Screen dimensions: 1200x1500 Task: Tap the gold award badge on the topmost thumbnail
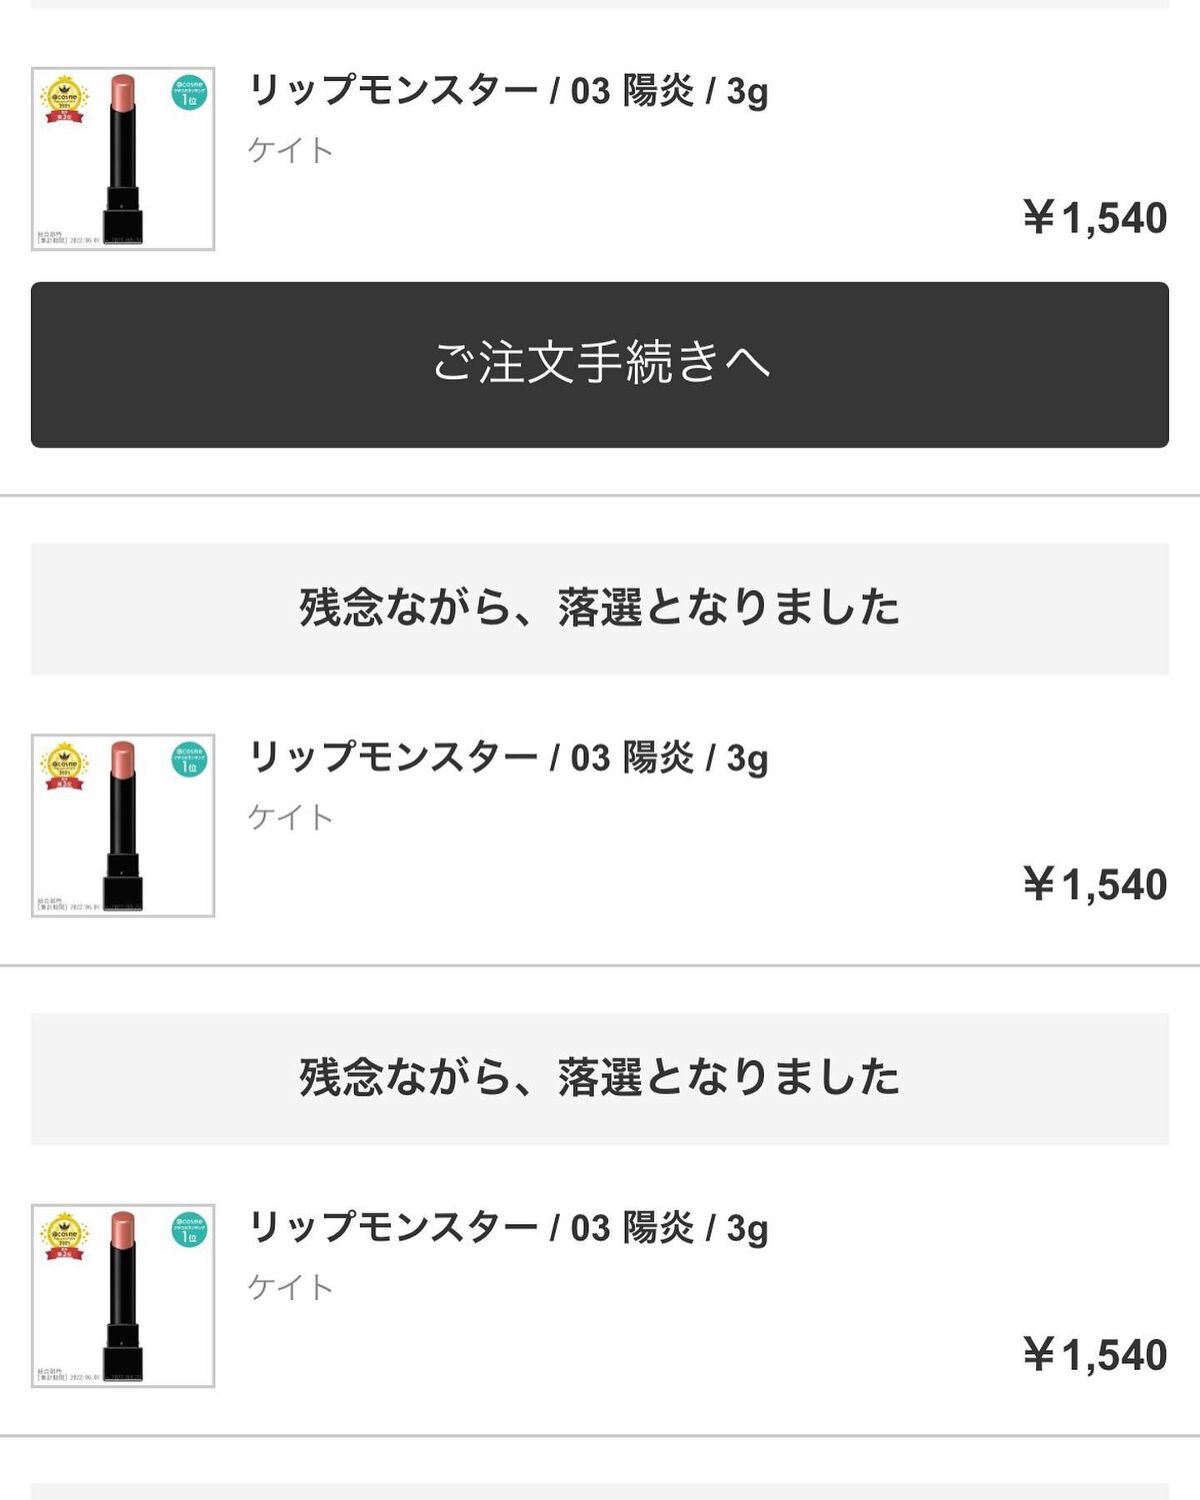[x=64, y=100]
